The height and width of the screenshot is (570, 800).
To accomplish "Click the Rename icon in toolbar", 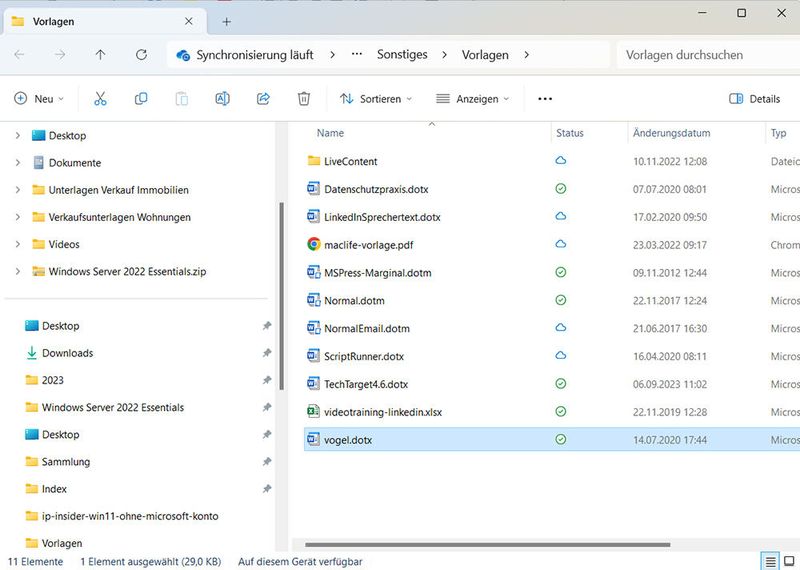I will [222, 99].
